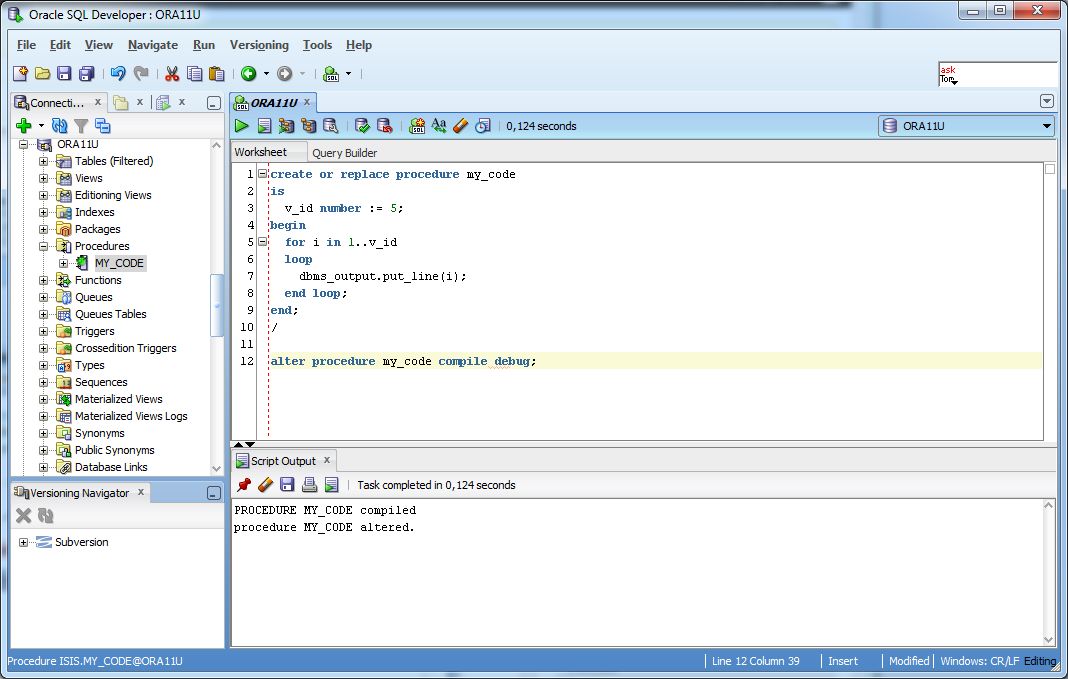1068x679 pixels.
Task: Collapse the for-loop fold on line 5
Action: 262,242
